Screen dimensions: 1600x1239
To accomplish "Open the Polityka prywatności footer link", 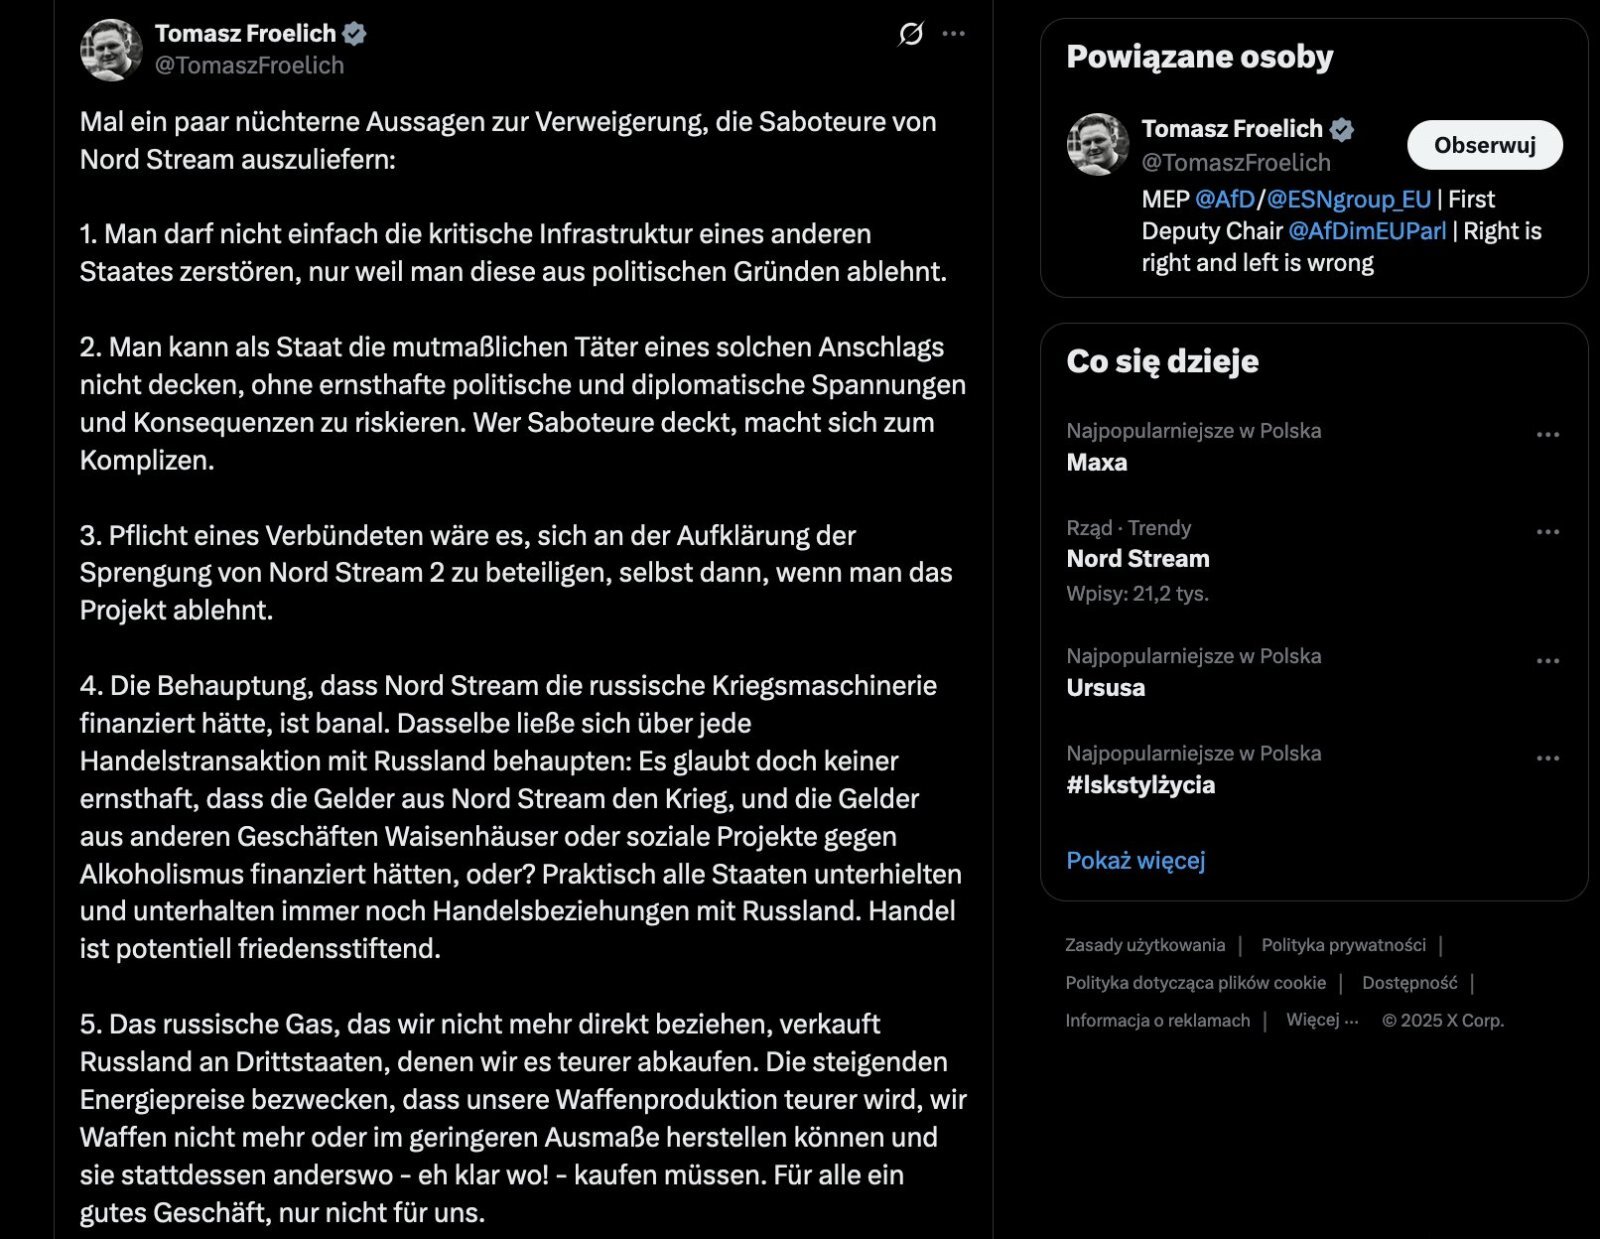I will pos(1343,945).
